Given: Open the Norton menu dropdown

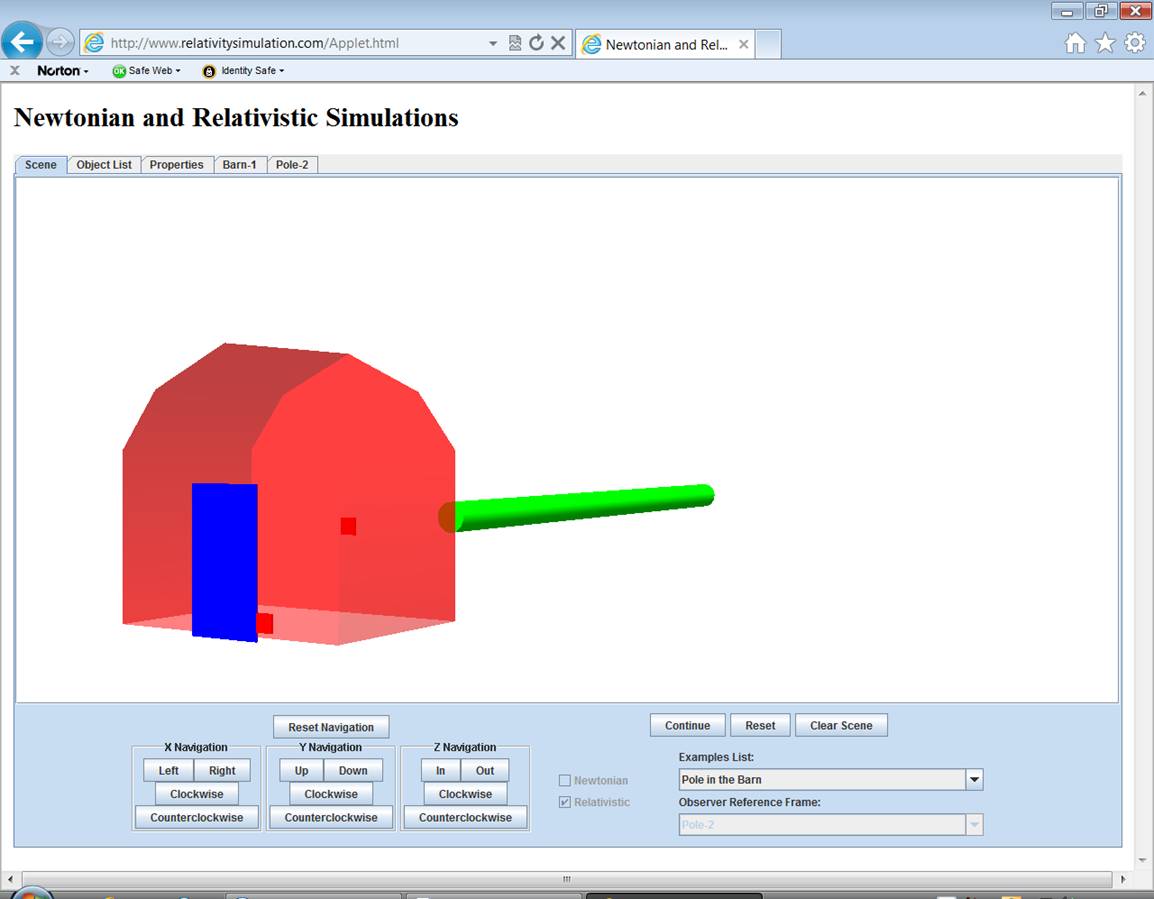Looking at the screenshot, I should coord(63,71).
